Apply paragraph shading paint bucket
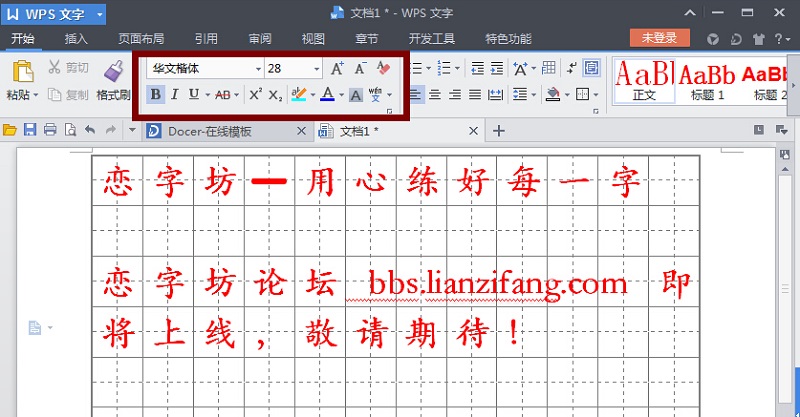This screenshot has height=417, width=800. click(553, 94)
